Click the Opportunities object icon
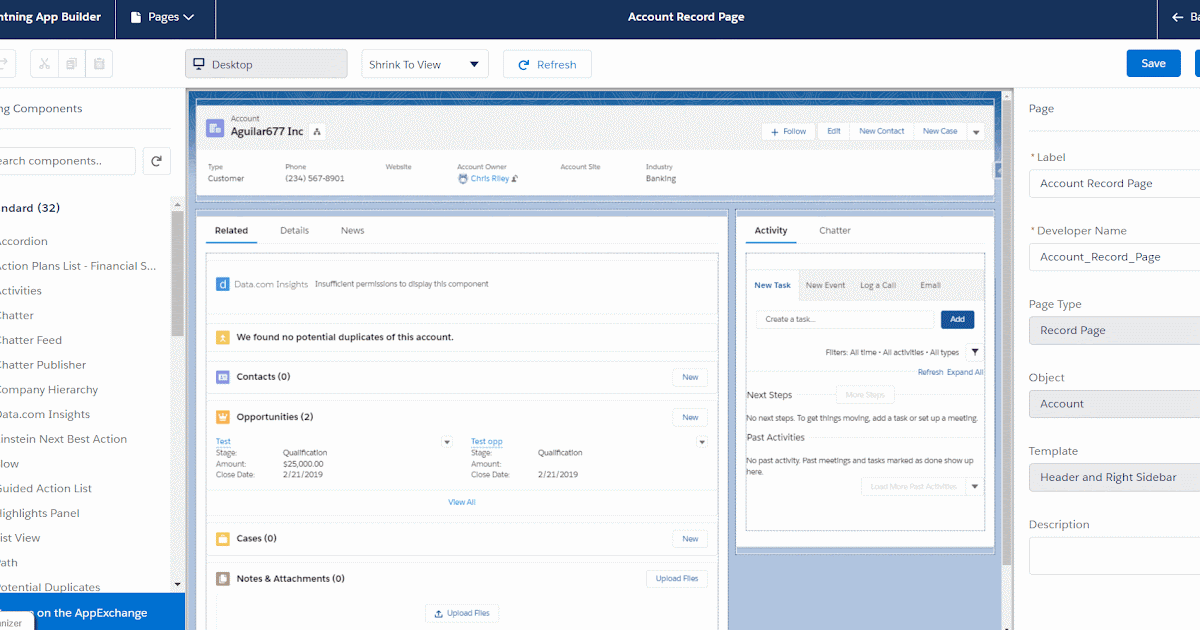The height and width of the screenshot is (630, 1200). point(222,417)
